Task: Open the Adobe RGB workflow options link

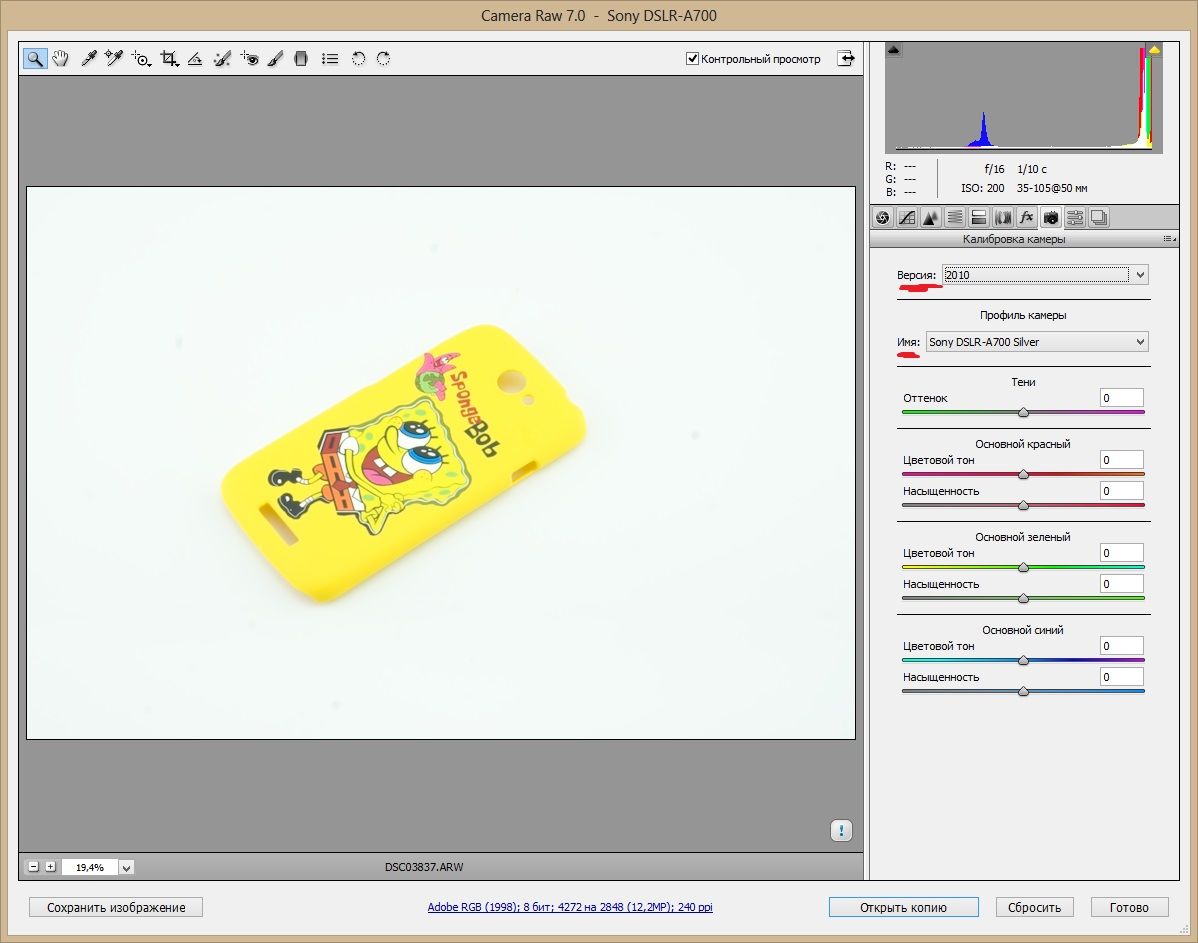Action: 570,907
